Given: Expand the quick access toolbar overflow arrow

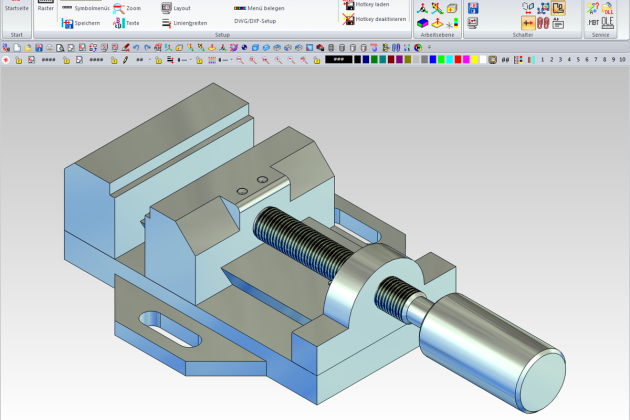Looking at the screenshot, I should tap(429, 47).
